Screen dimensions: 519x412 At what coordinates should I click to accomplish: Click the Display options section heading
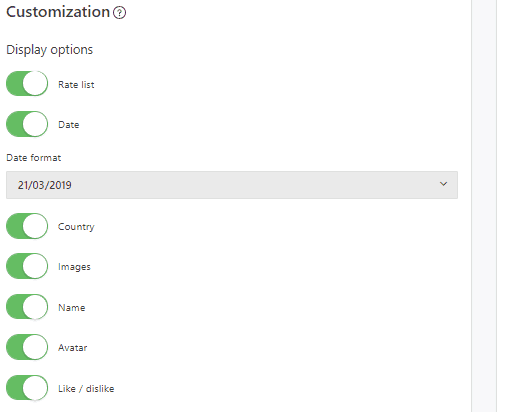[50, 50]
